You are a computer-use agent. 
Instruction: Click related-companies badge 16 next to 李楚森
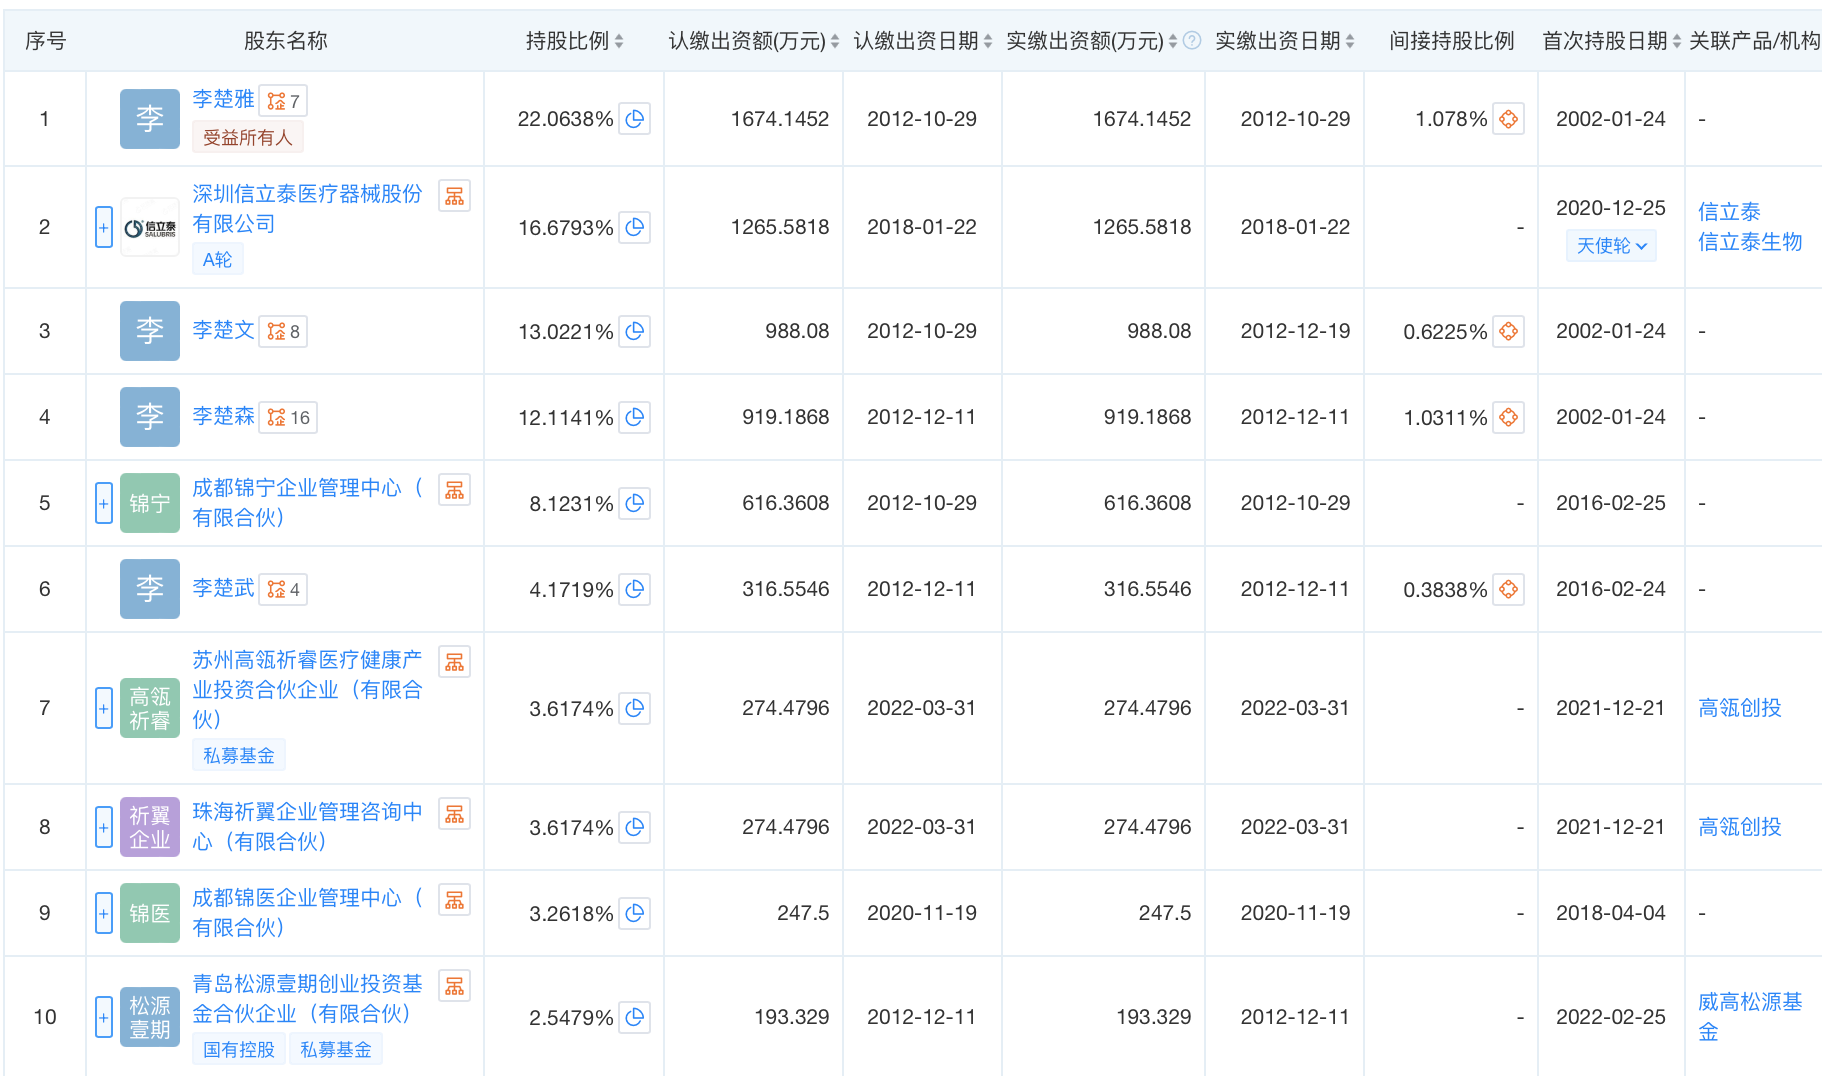click(289, 417)
